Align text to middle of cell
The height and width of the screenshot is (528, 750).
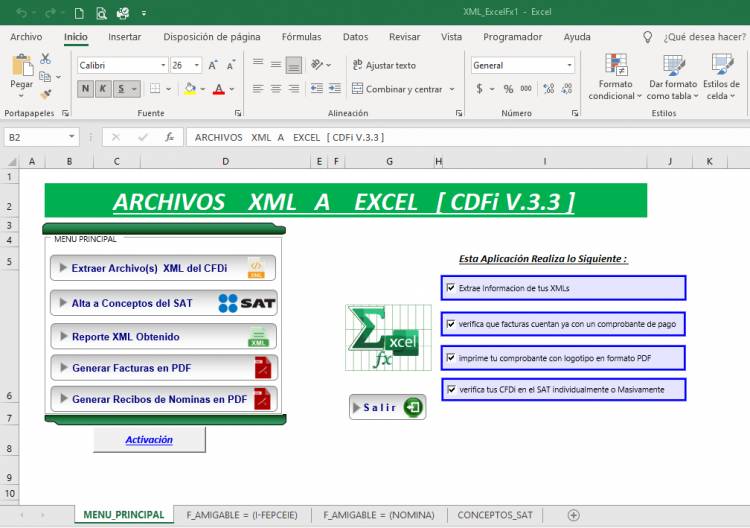(x=276, y=64)
